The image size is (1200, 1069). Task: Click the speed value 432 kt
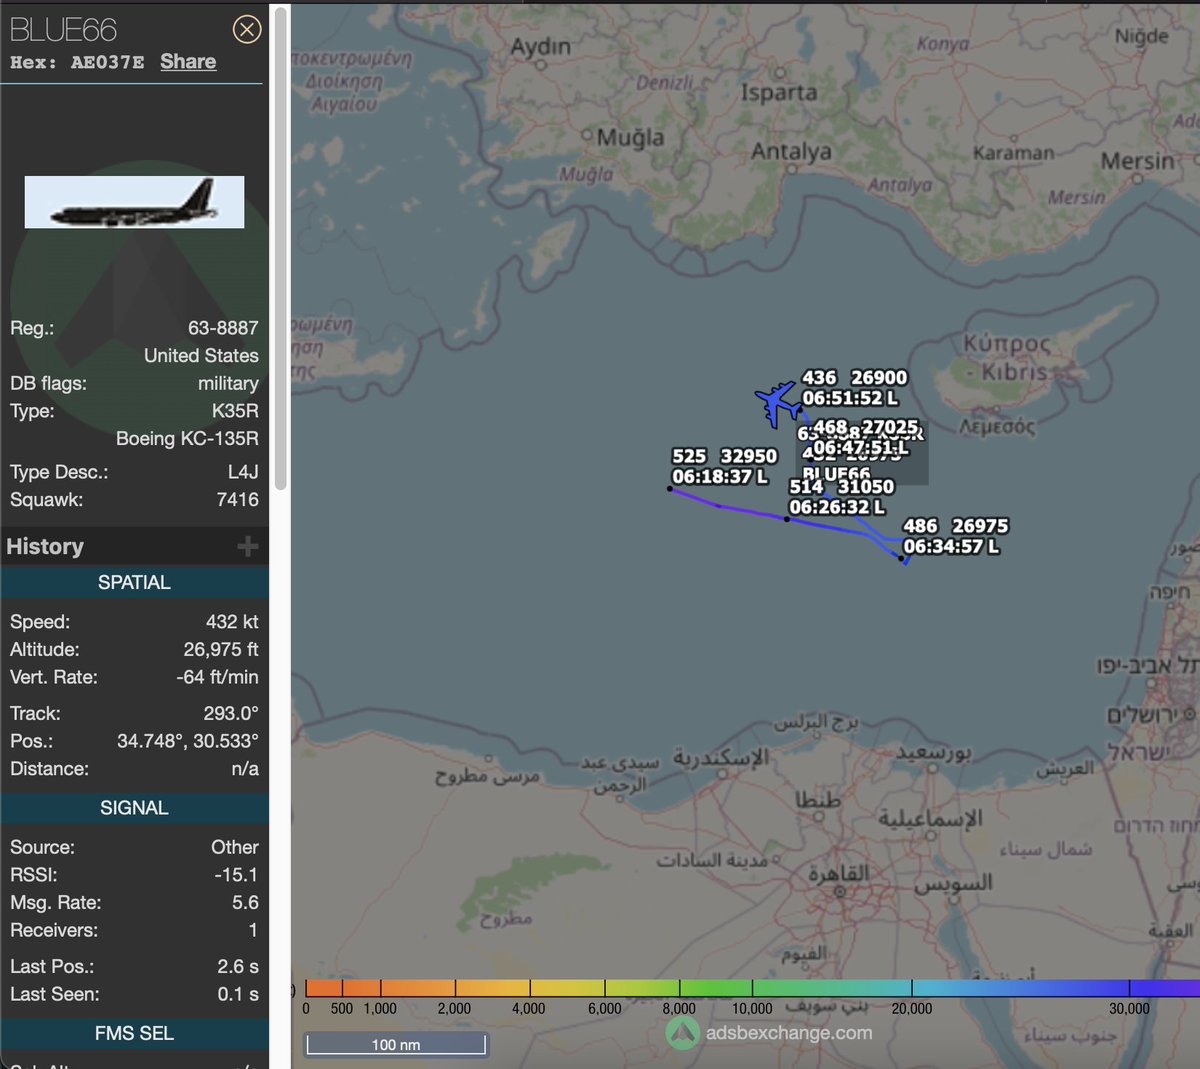click(232, 622)
